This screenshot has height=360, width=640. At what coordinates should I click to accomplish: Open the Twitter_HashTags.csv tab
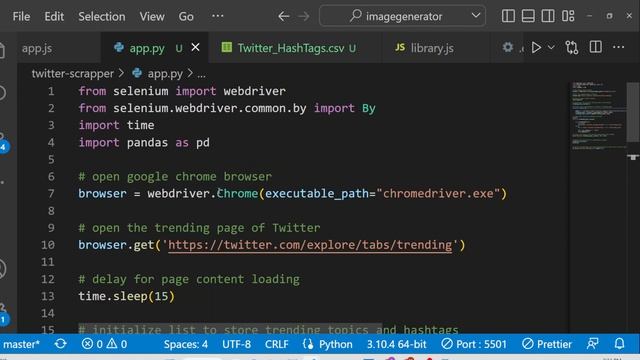291,48
